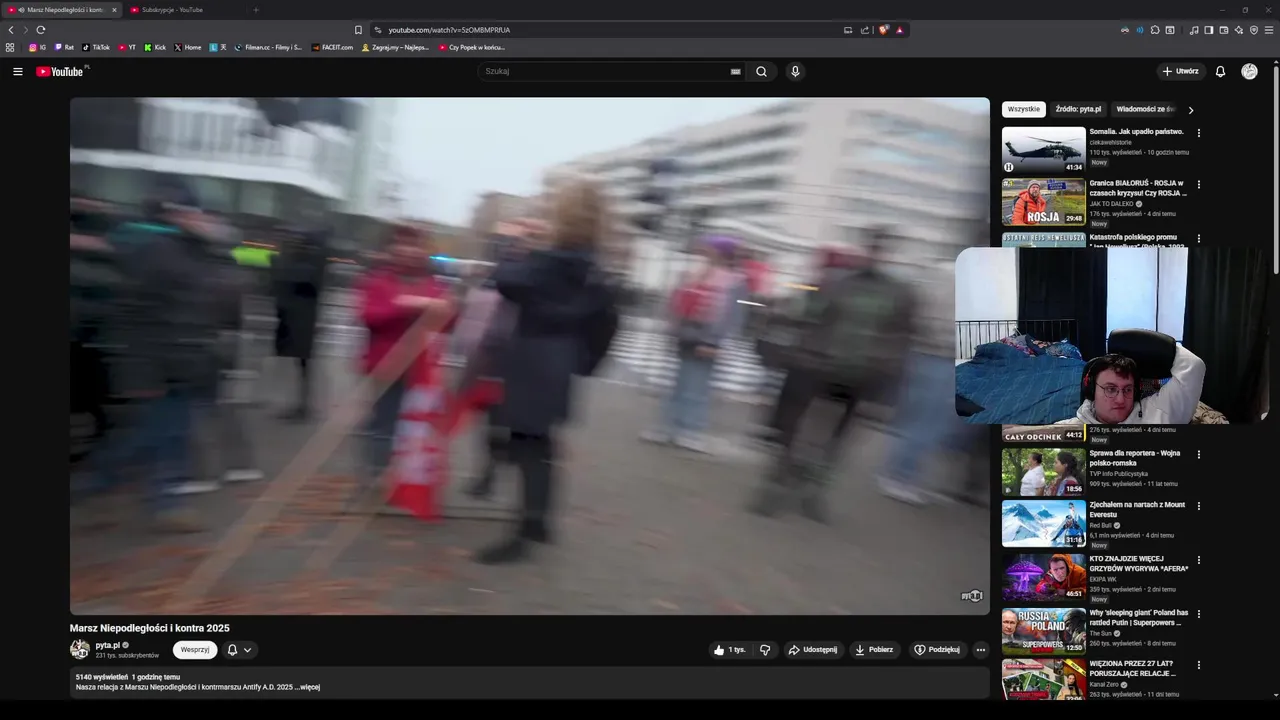This screenshot has width=1280, height=720.
Task: Open the Filman.cc bookmark
Action: tap(268, 47)
